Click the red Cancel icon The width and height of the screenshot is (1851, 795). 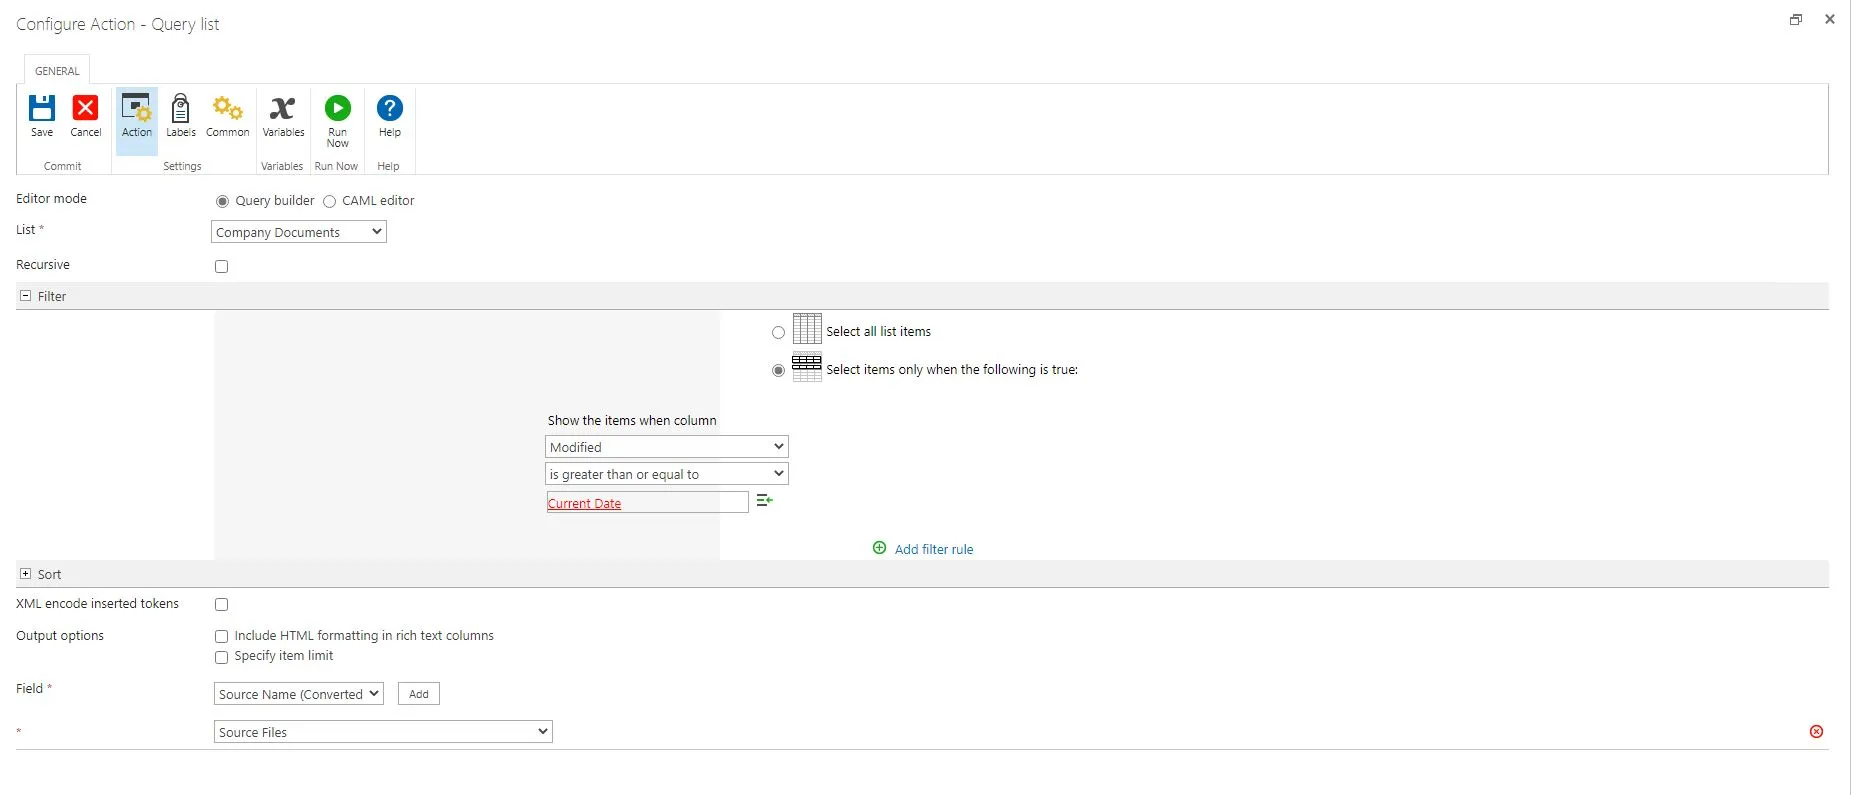tap(86, 108)
